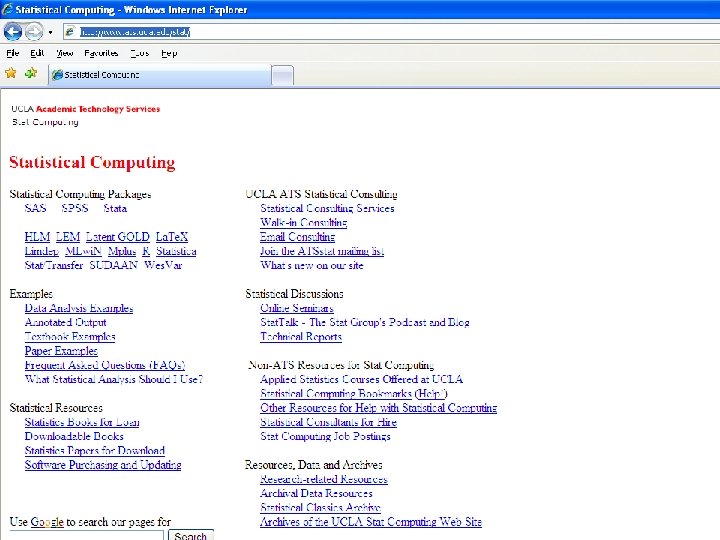The width and height of the screenshot is (720, 540).
Task: Open What's new on our site link
Action: coord(312,265)
